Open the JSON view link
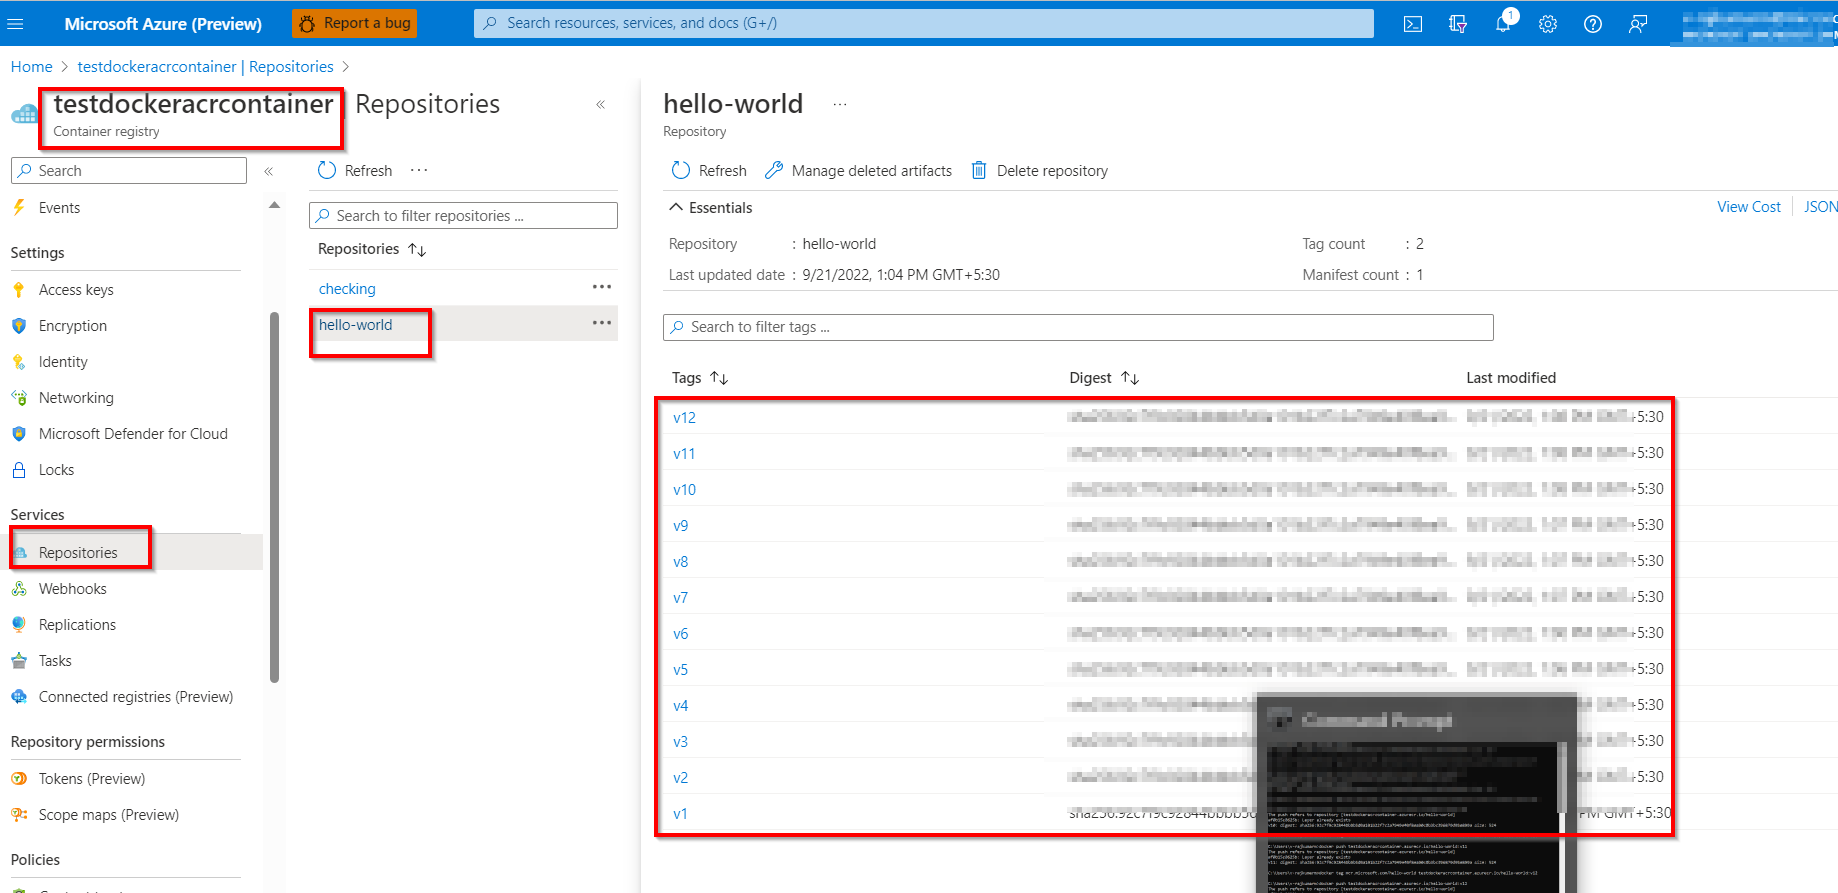1838x893 pixels. pyautogui.click(x=1820, y=207)
